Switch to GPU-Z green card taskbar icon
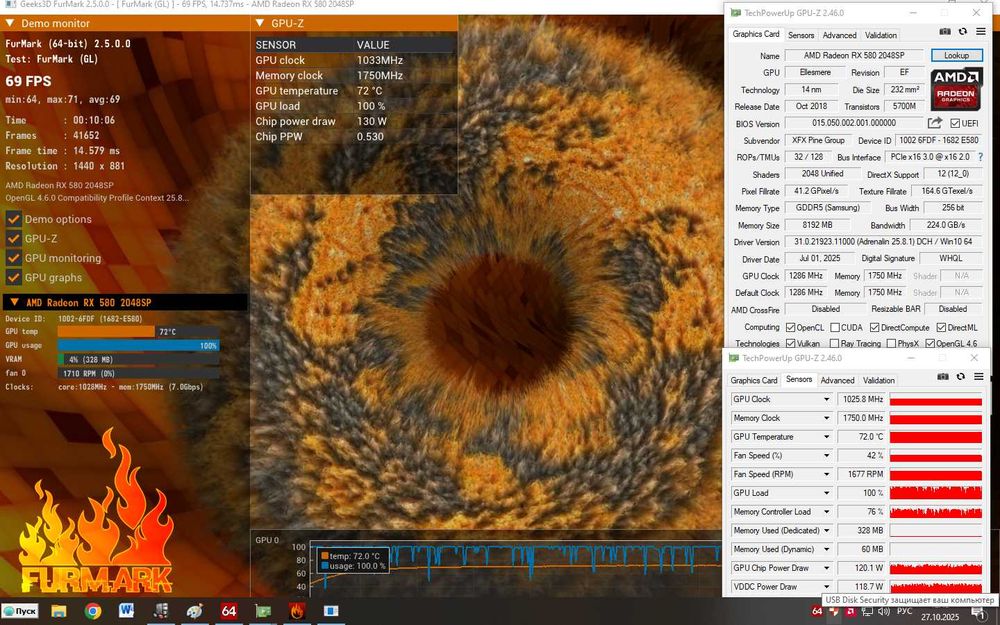1000x625 pixels. point(263,611)
